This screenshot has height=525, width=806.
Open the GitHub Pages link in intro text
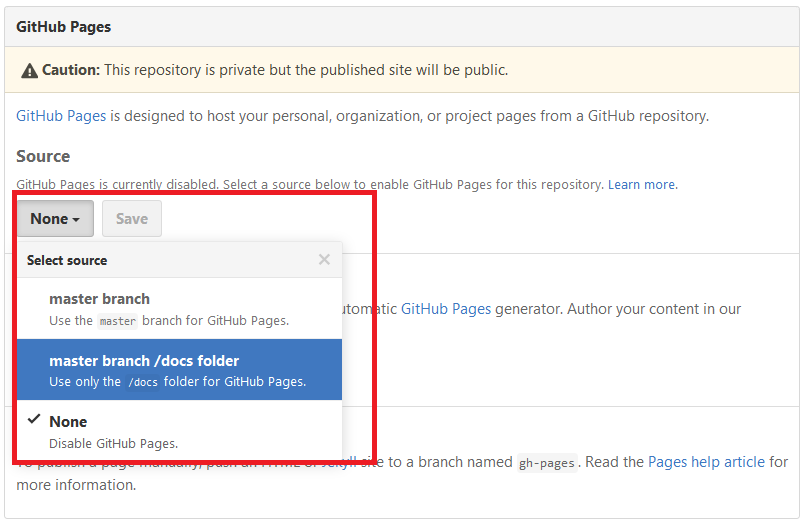61,116
